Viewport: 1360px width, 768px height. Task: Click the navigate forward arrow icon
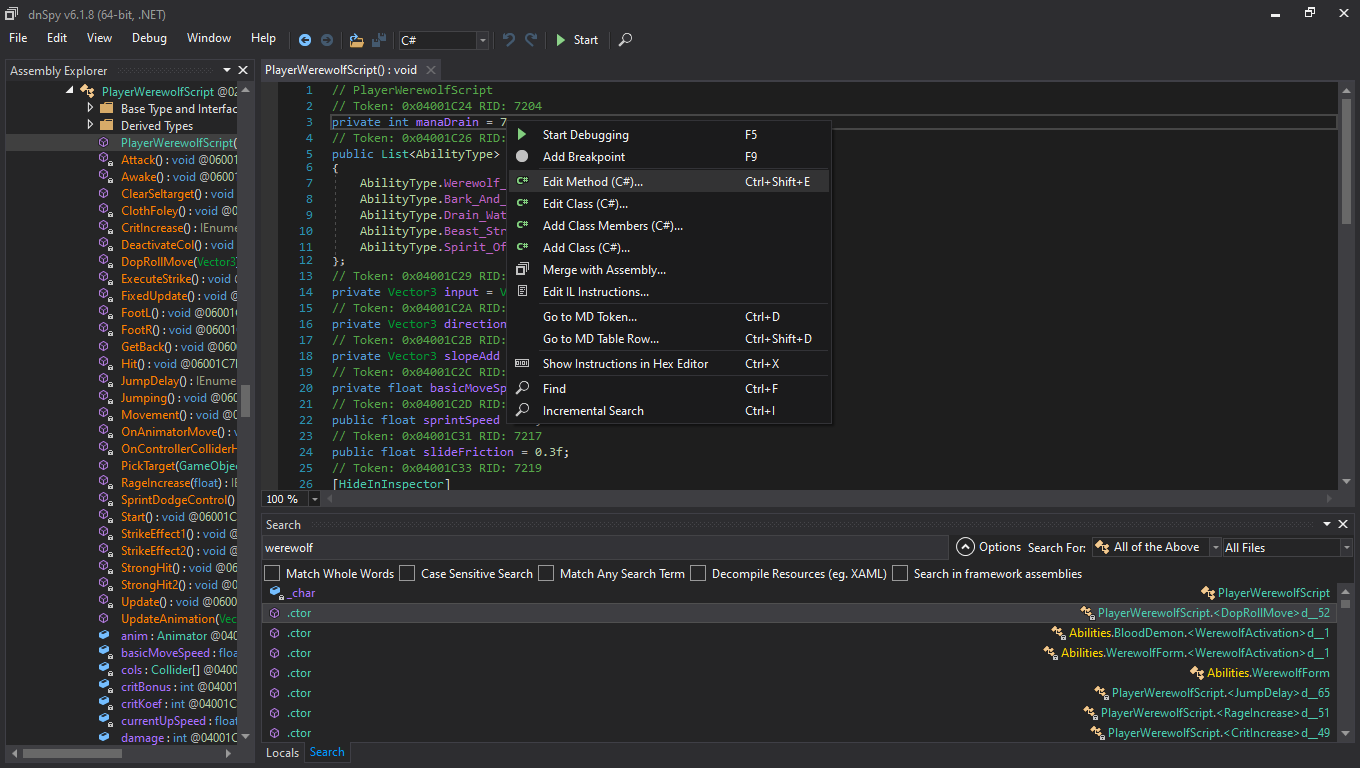tap(327, 40)
